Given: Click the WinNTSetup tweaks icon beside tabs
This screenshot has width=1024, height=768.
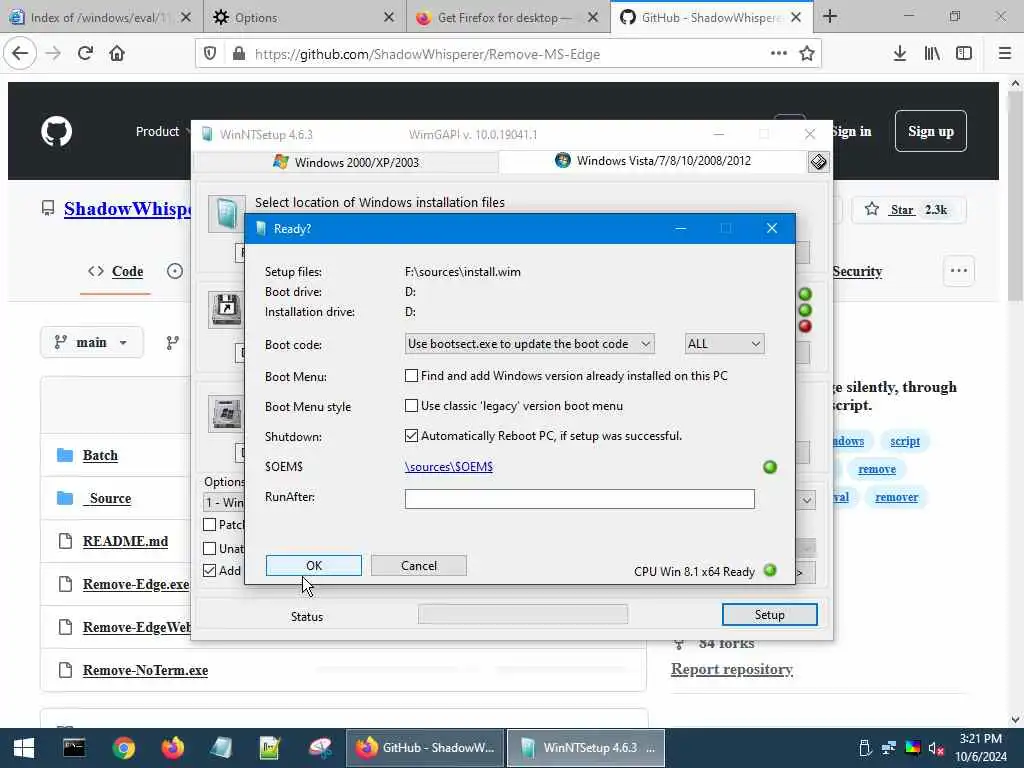Looking at the screenshot, I should pos(818,161).
